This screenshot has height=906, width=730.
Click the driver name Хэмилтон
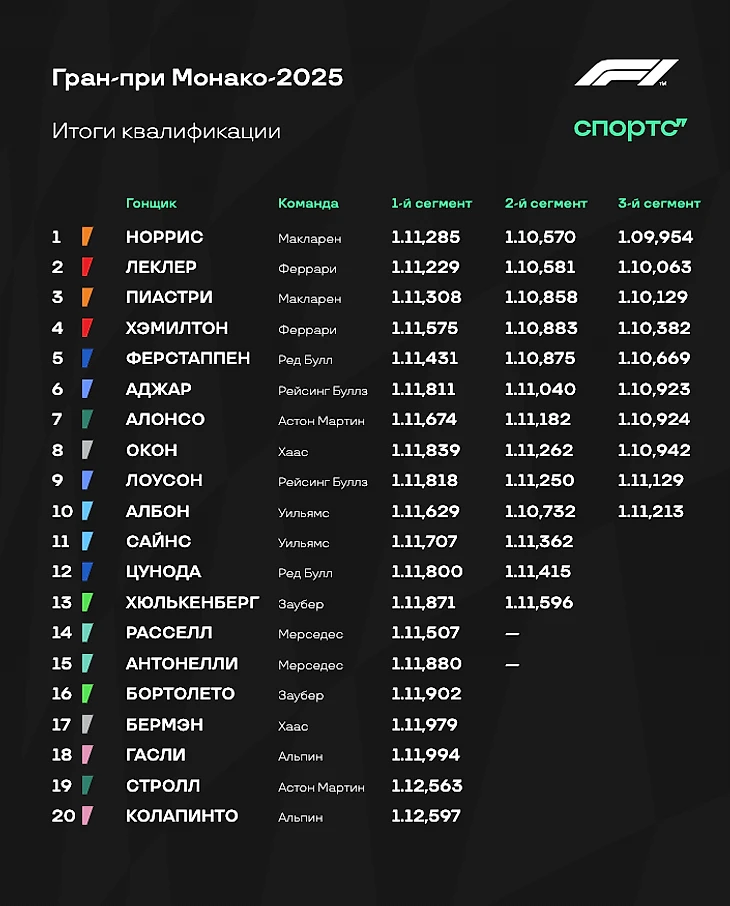pyautogui.click(x=177, y=328)
